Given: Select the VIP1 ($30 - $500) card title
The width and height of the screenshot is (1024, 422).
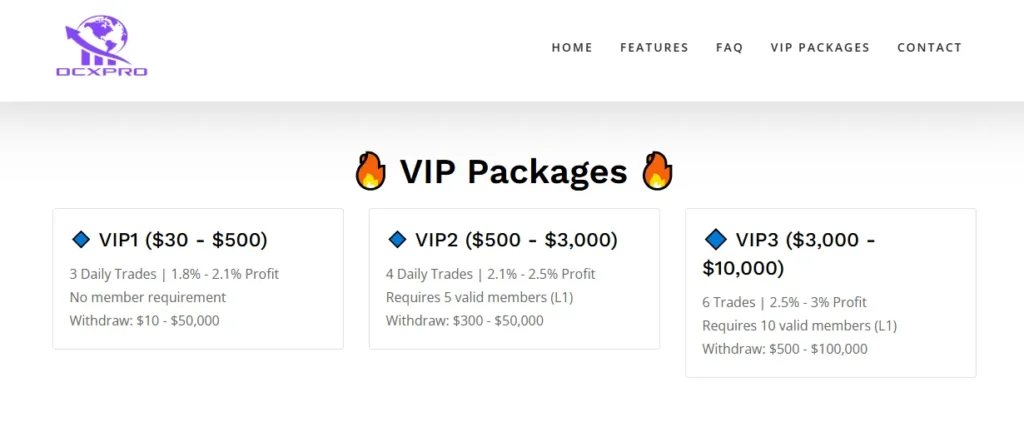Looking at the screenshot, I should 183,240.
